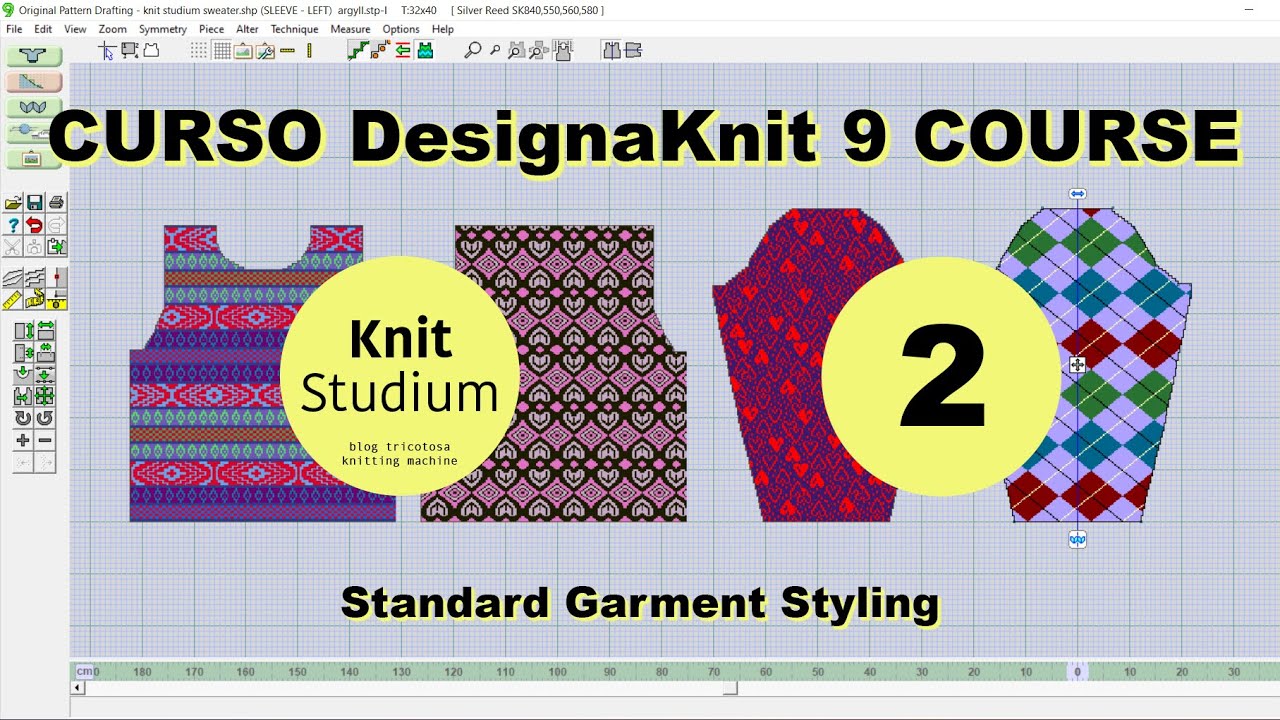This screenshot has width=1280, height=720.
Task: Open the Alter menu
Action: pyautogui.click(x=248, y=29)
